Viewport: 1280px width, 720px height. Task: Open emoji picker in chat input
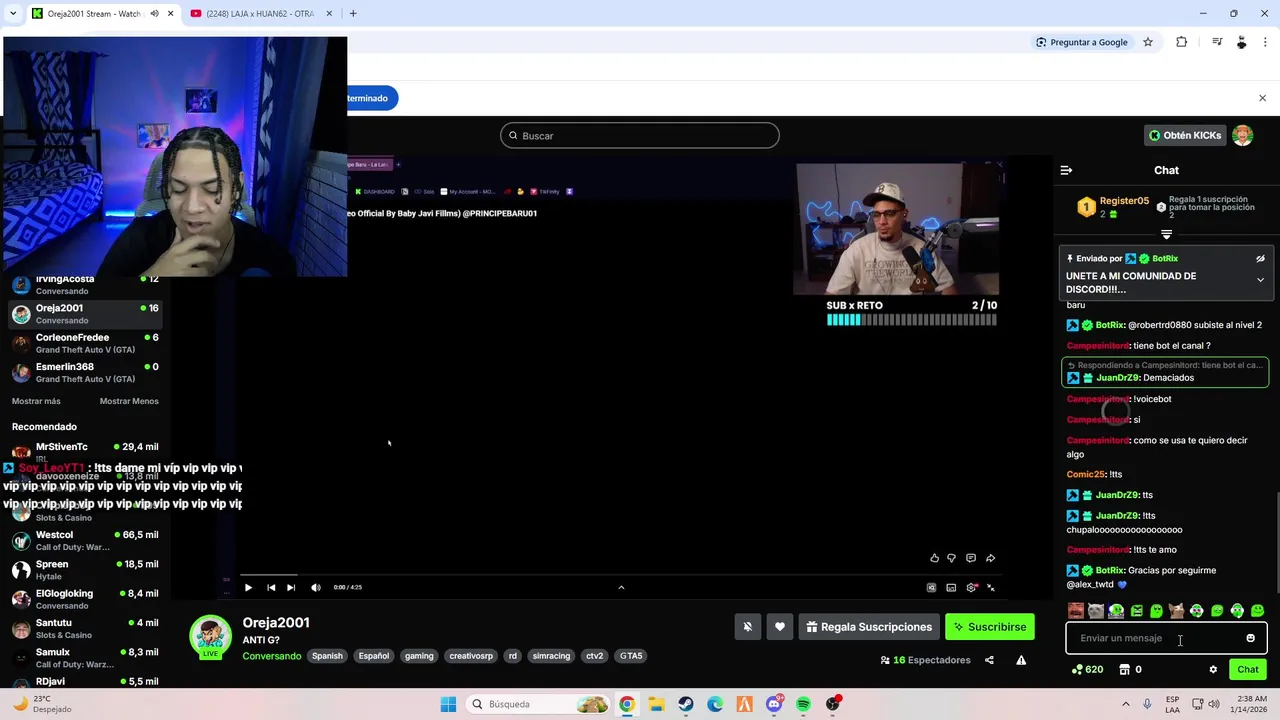click(1250, 638)
